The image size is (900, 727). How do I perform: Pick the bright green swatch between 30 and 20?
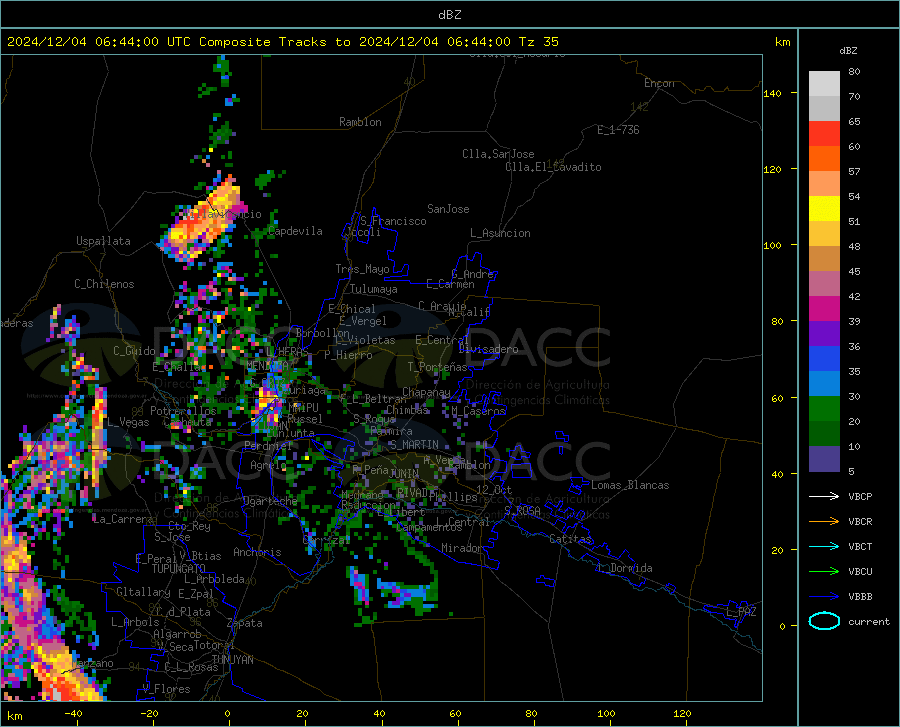[x=824, y=409]
